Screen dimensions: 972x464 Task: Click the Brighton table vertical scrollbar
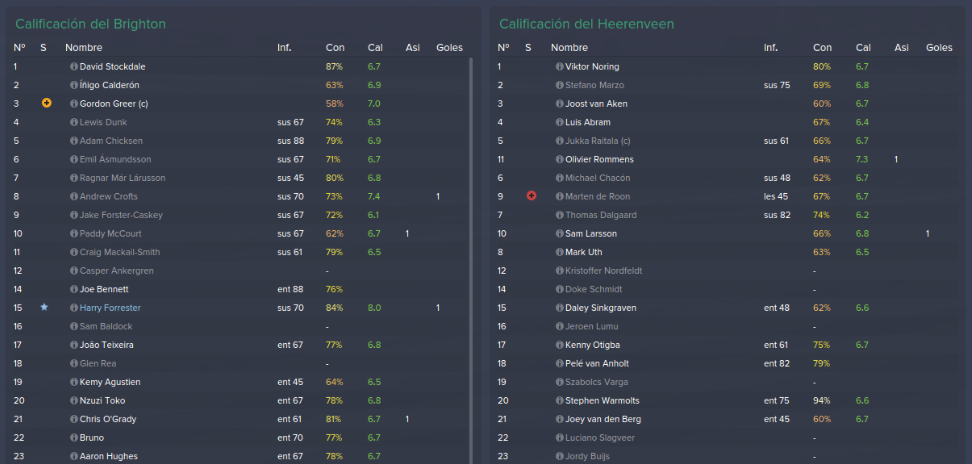pos(472,260)
